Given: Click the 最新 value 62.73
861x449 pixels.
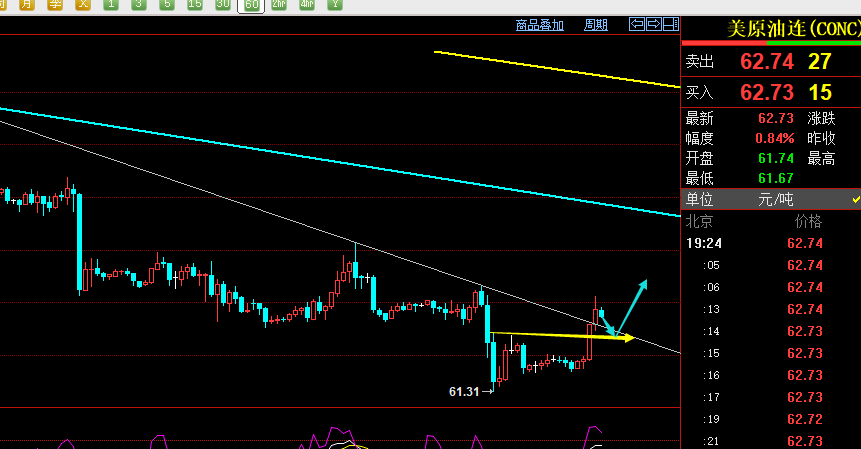Looking at the screenshot, I should [x=776, y=119].
